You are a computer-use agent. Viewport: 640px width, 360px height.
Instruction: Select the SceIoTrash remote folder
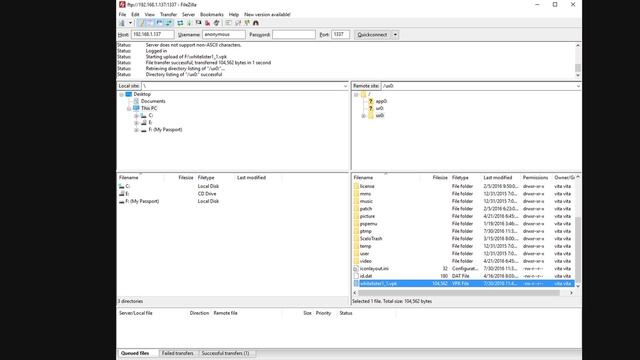click(x=371, y=238)
